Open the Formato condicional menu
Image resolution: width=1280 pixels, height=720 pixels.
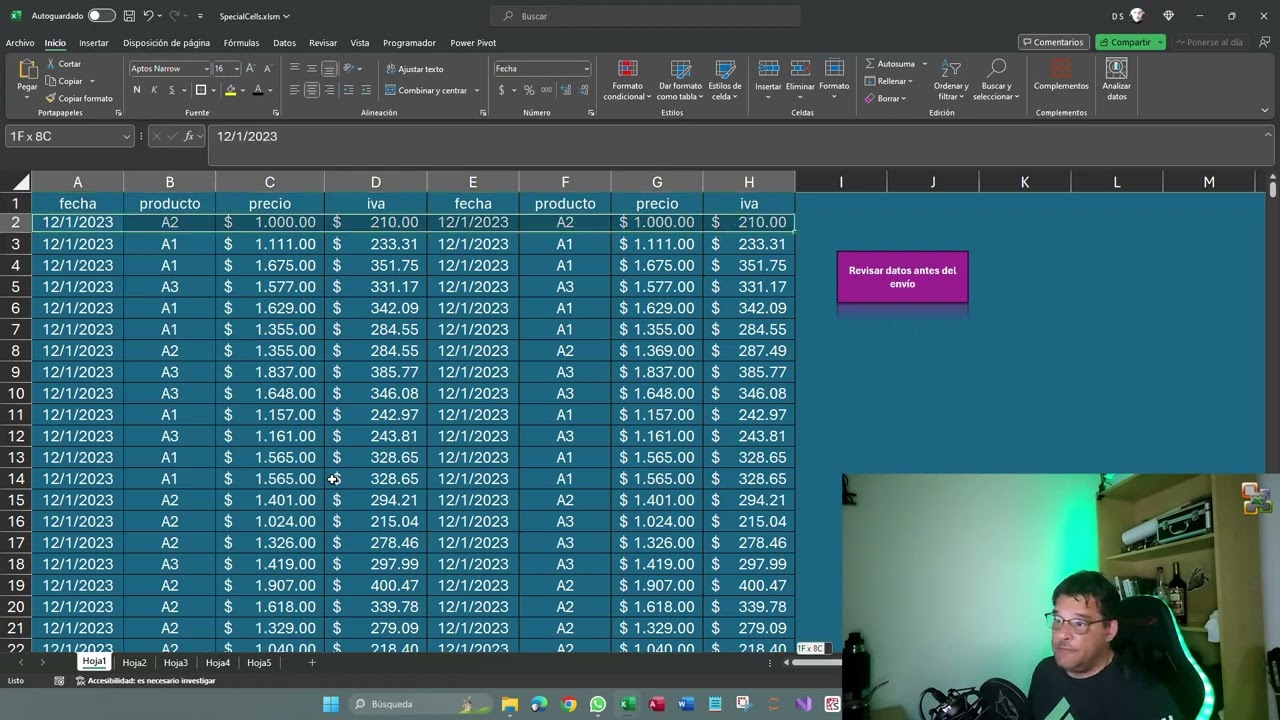tap(627, 80)
